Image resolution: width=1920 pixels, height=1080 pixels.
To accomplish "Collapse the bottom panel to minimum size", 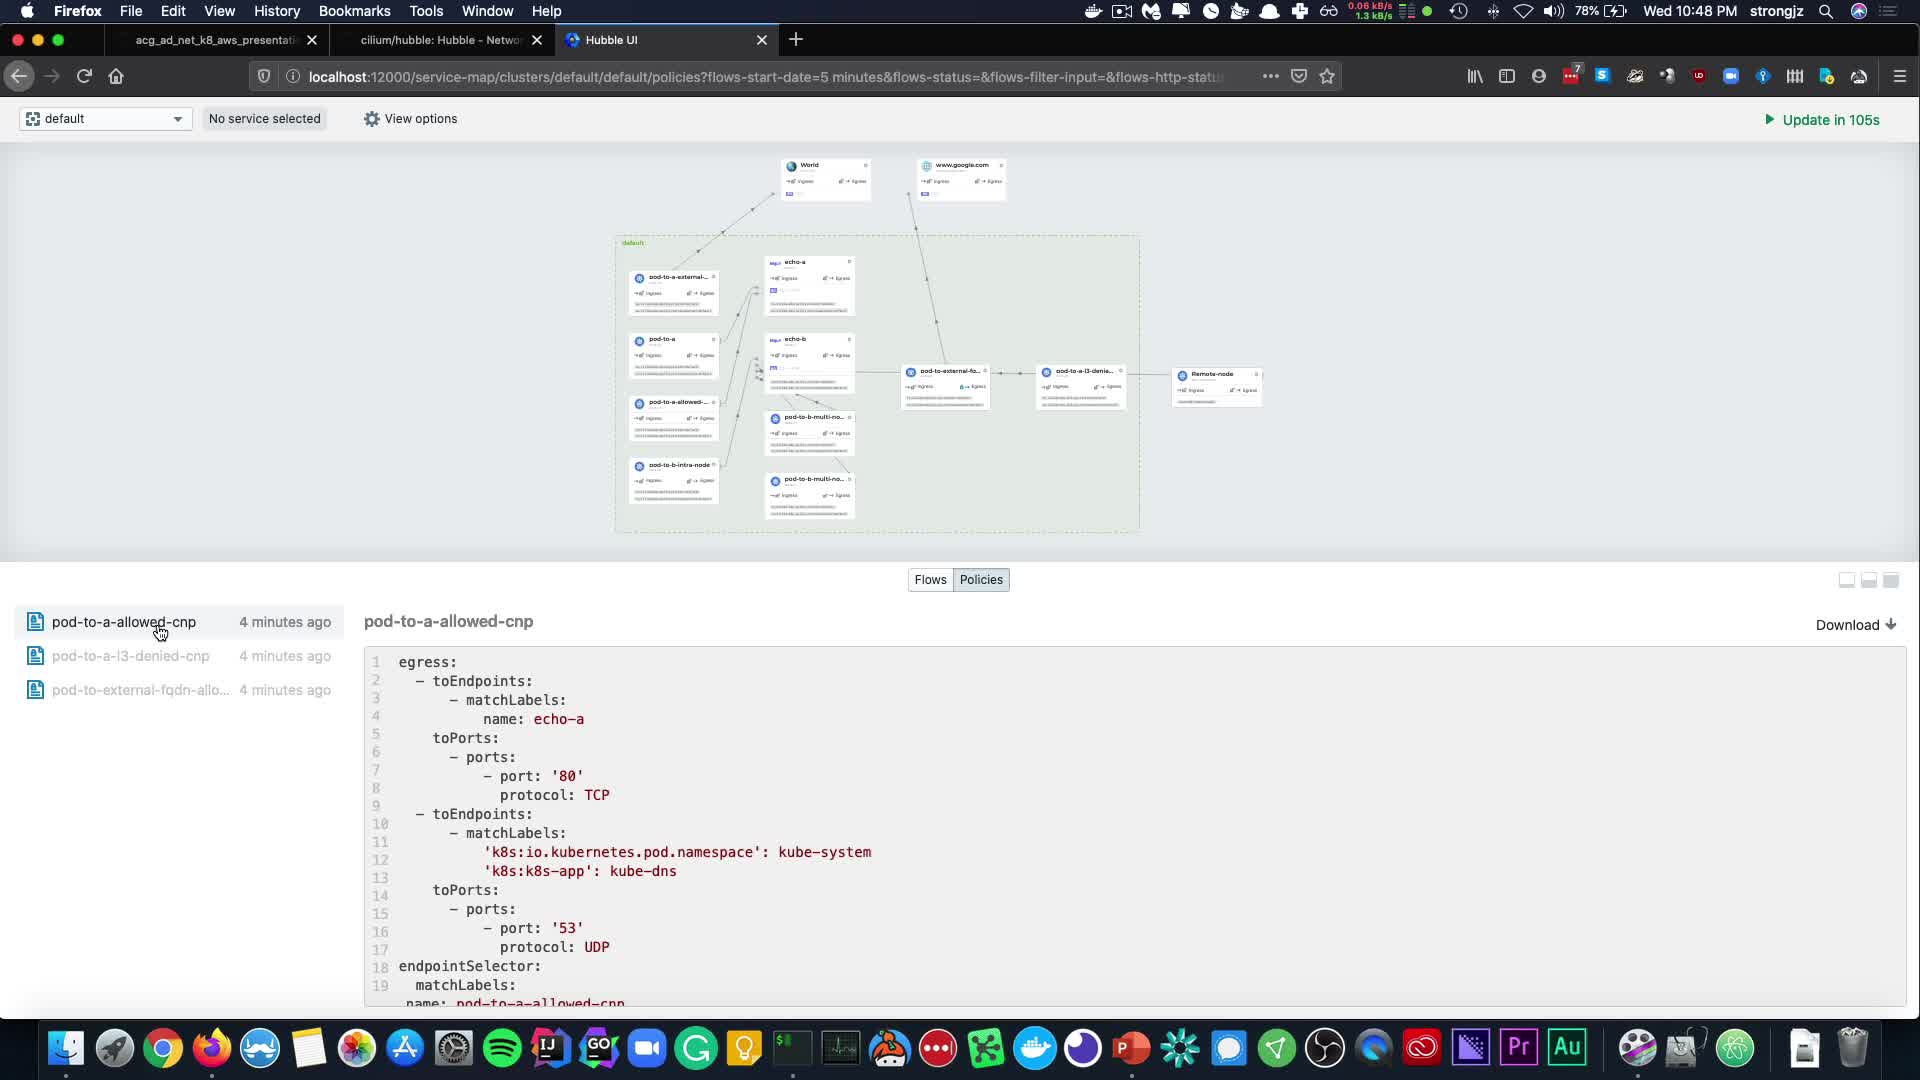I will tap(1847, 580).
